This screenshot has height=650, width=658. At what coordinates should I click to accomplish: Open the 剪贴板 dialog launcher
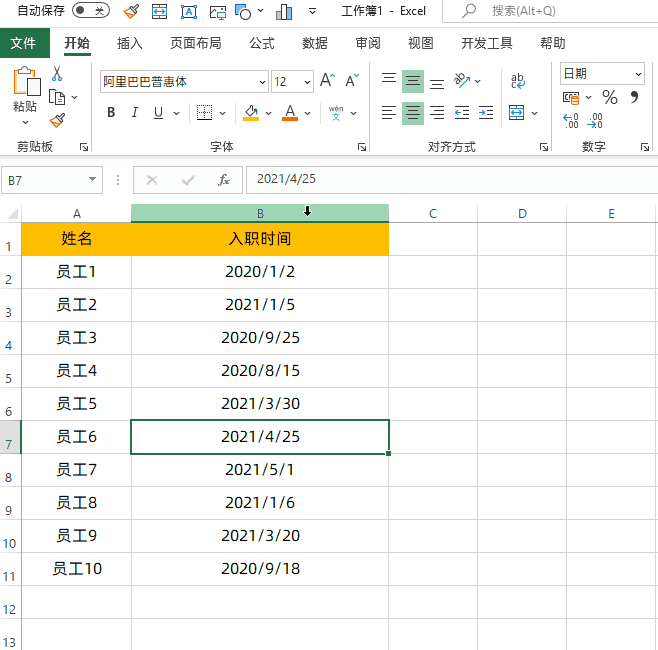[x=84, y=147]
